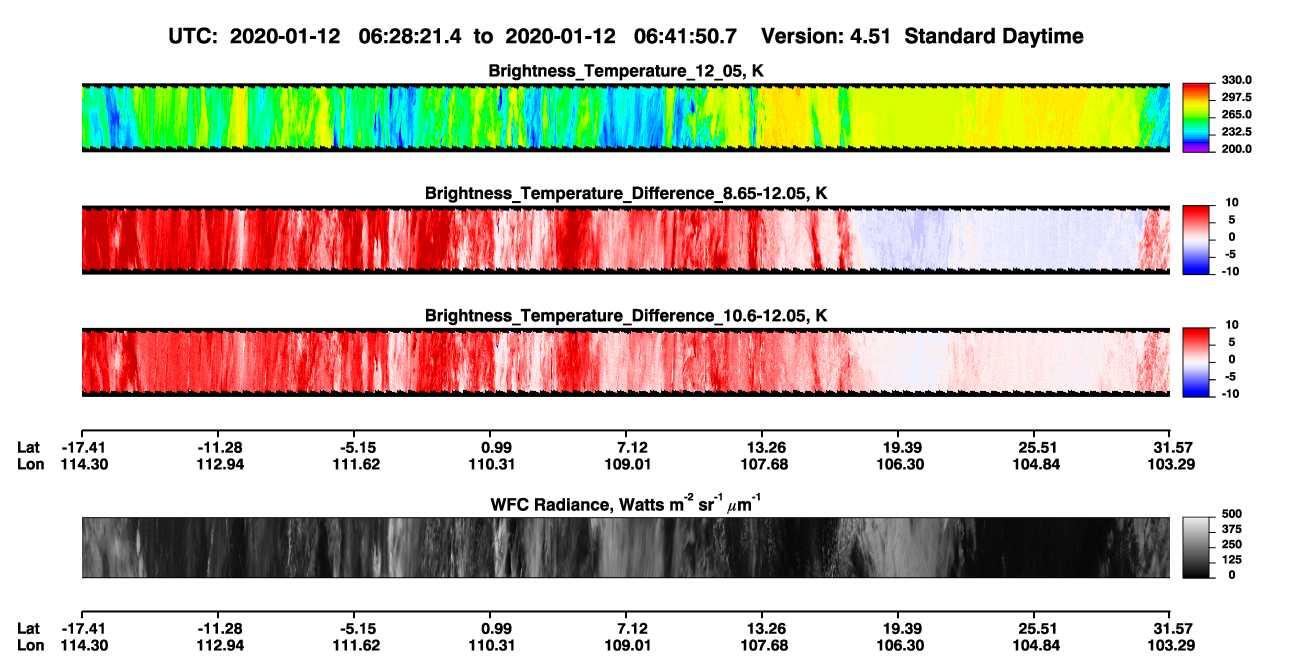Click the 297.5 colorbar tick label

(x=1235, y=97)
